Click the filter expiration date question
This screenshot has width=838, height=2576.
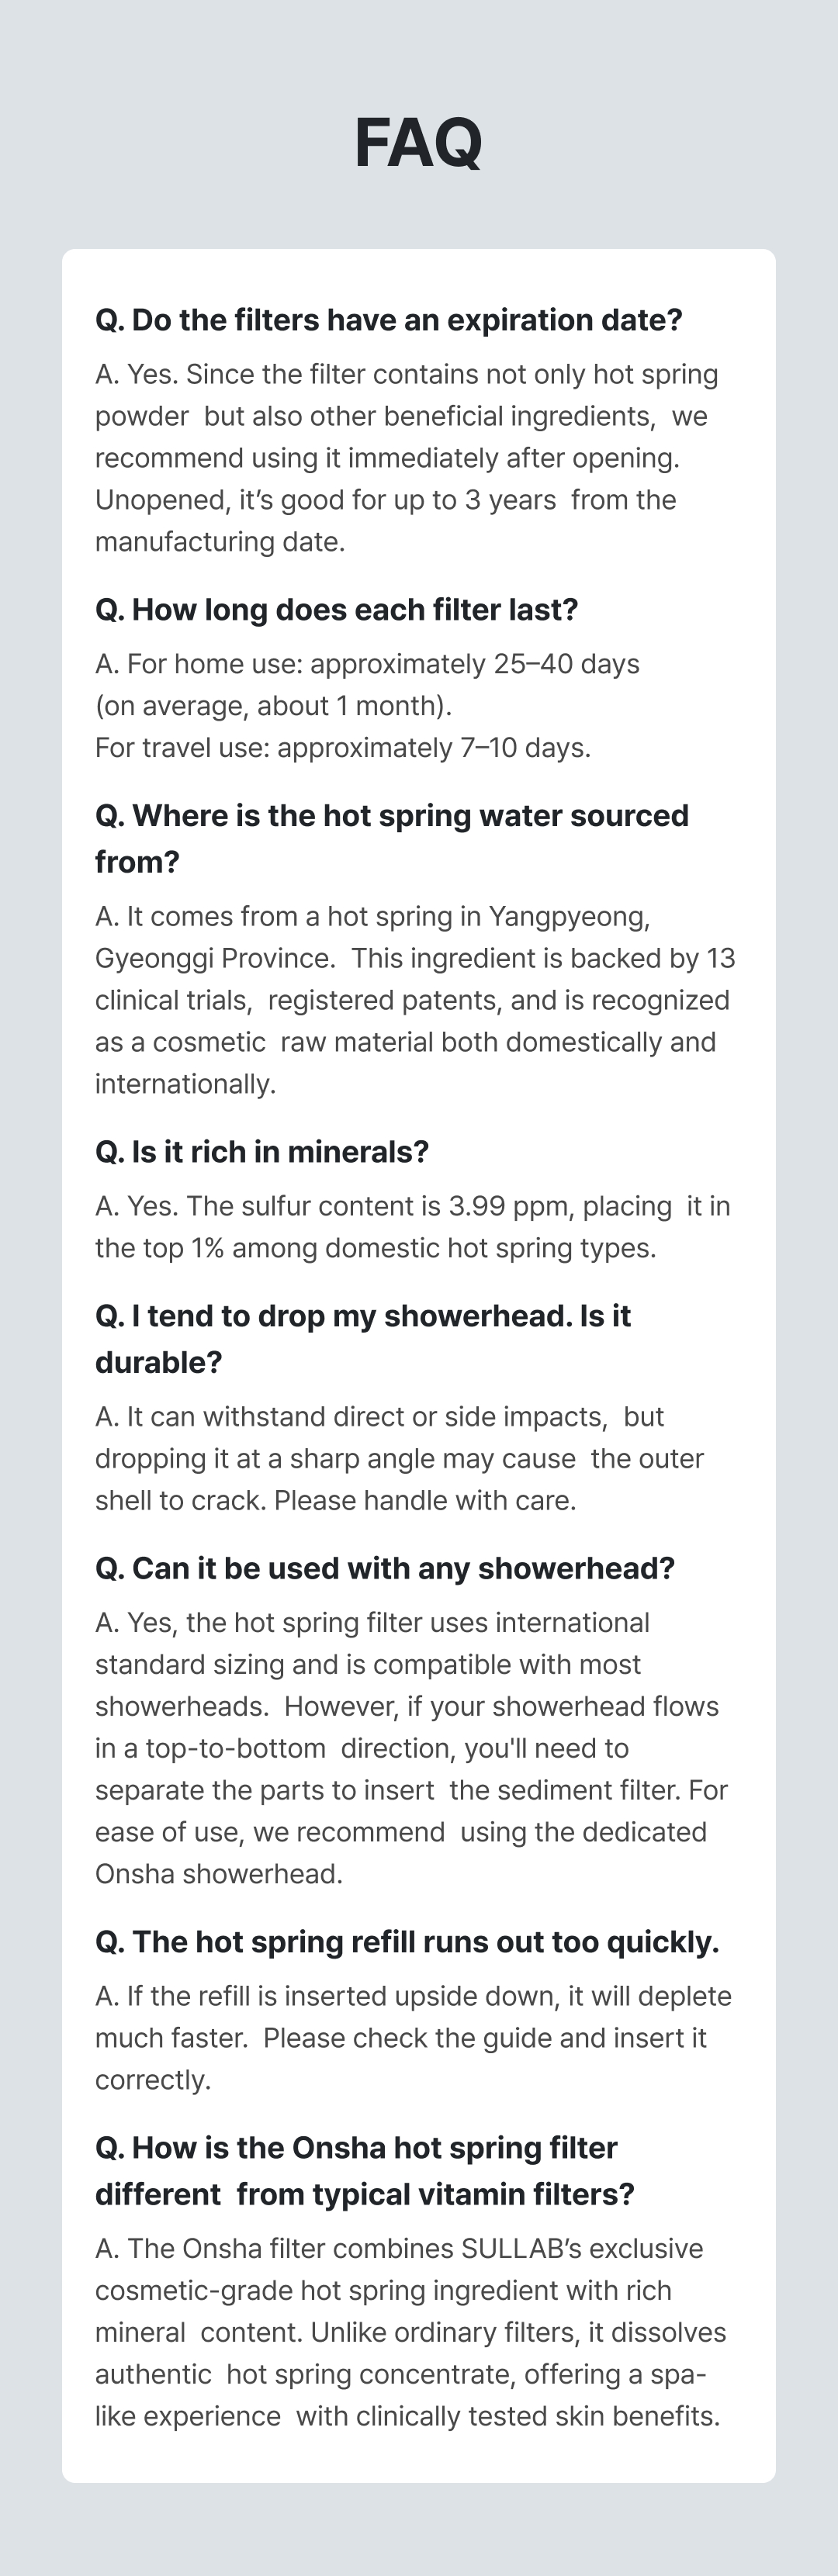[388, 320]
